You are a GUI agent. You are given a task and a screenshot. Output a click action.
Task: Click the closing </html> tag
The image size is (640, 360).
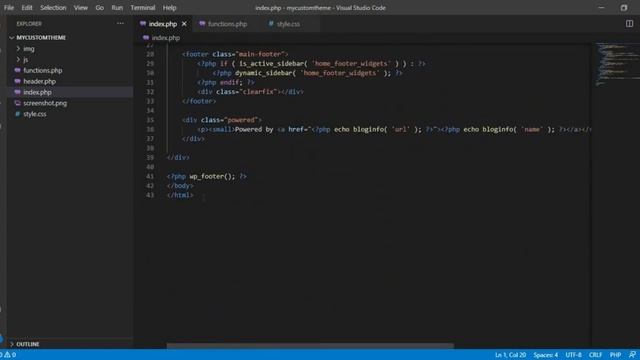click(180, 195)
